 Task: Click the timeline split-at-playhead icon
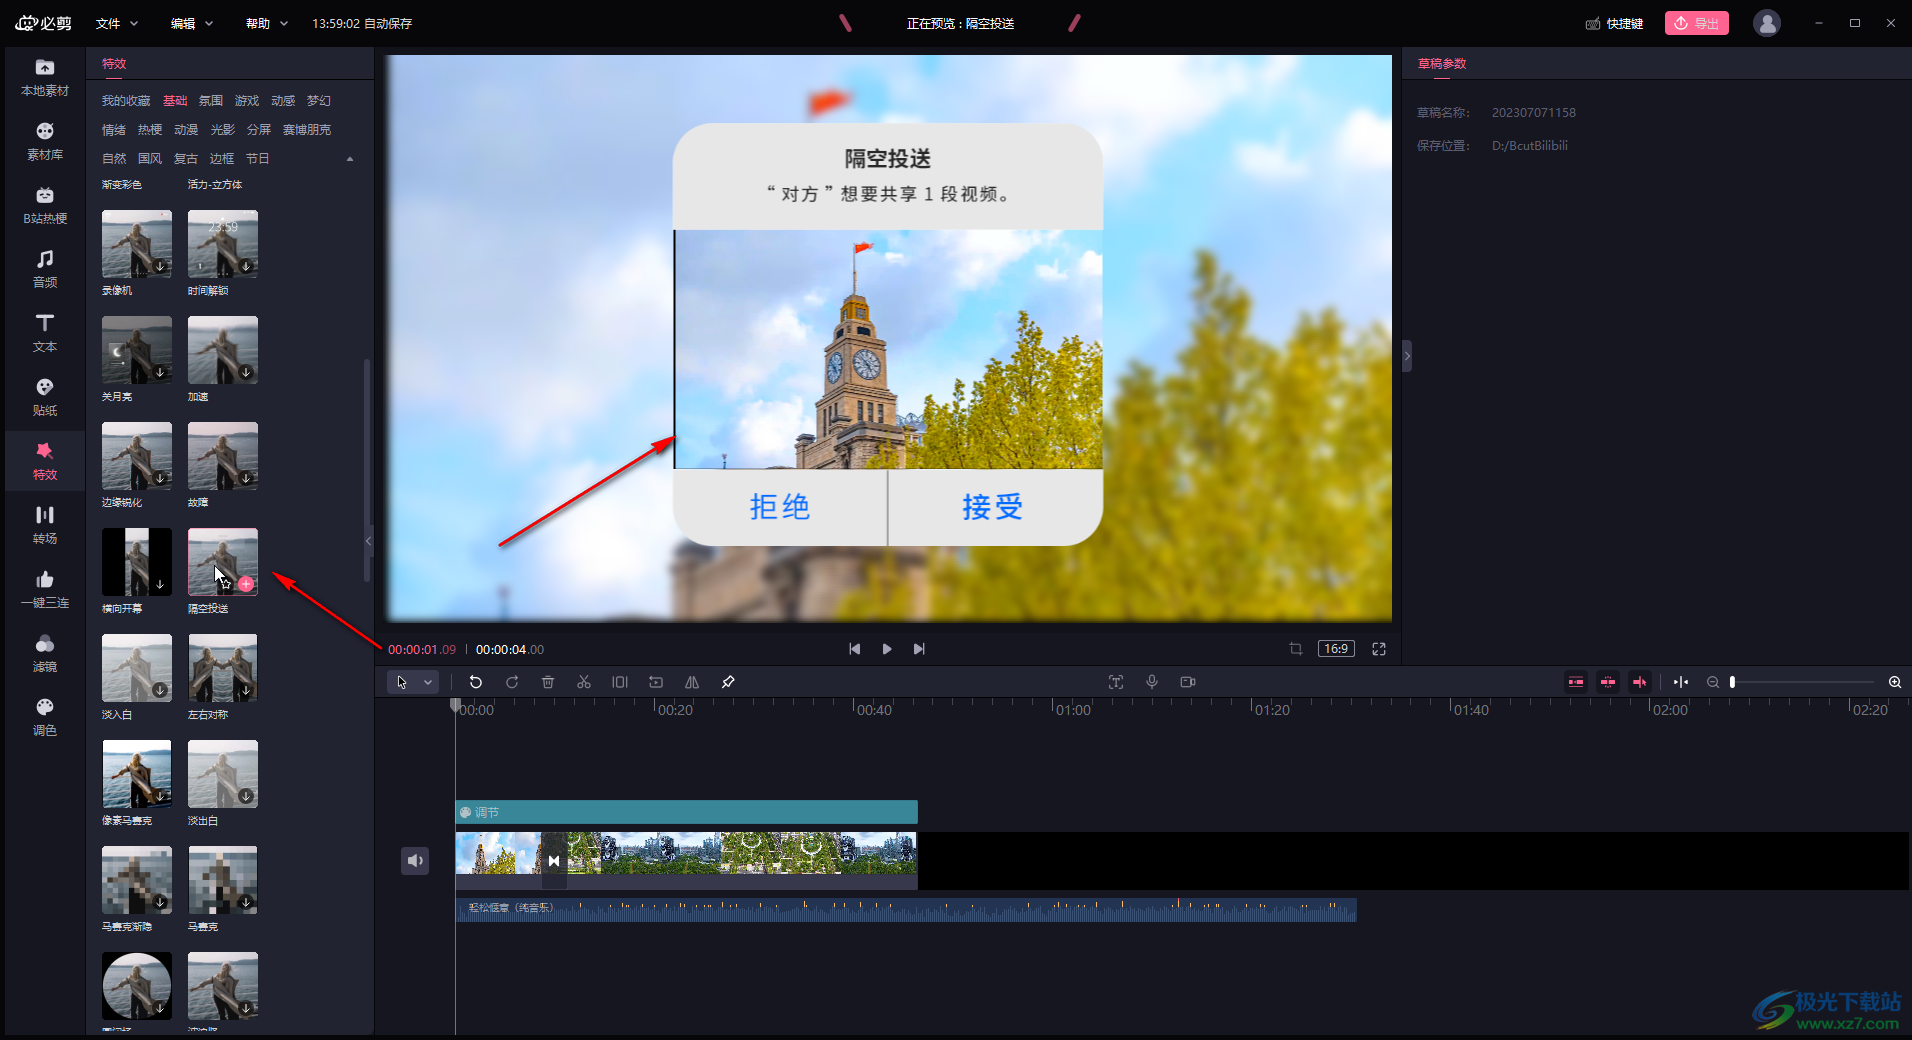pos(1681,682)
